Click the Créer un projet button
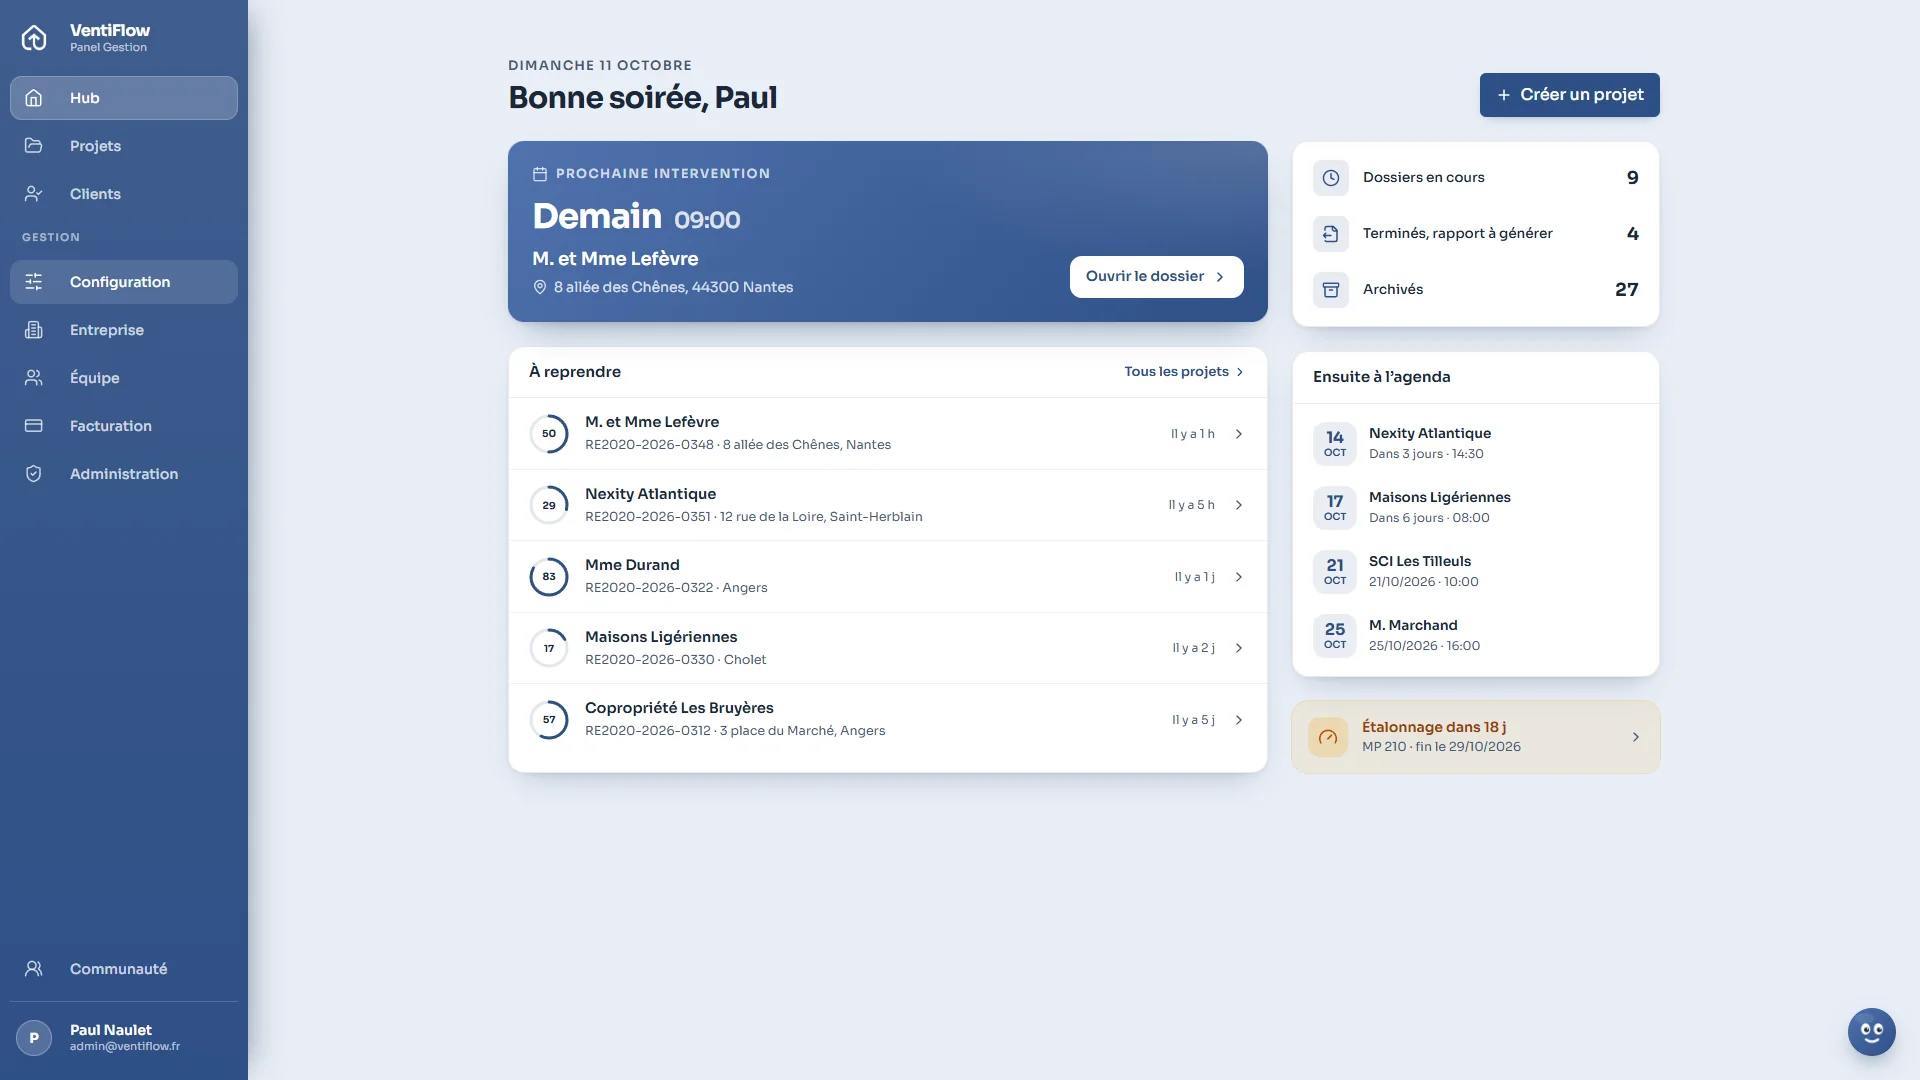 1570,95
